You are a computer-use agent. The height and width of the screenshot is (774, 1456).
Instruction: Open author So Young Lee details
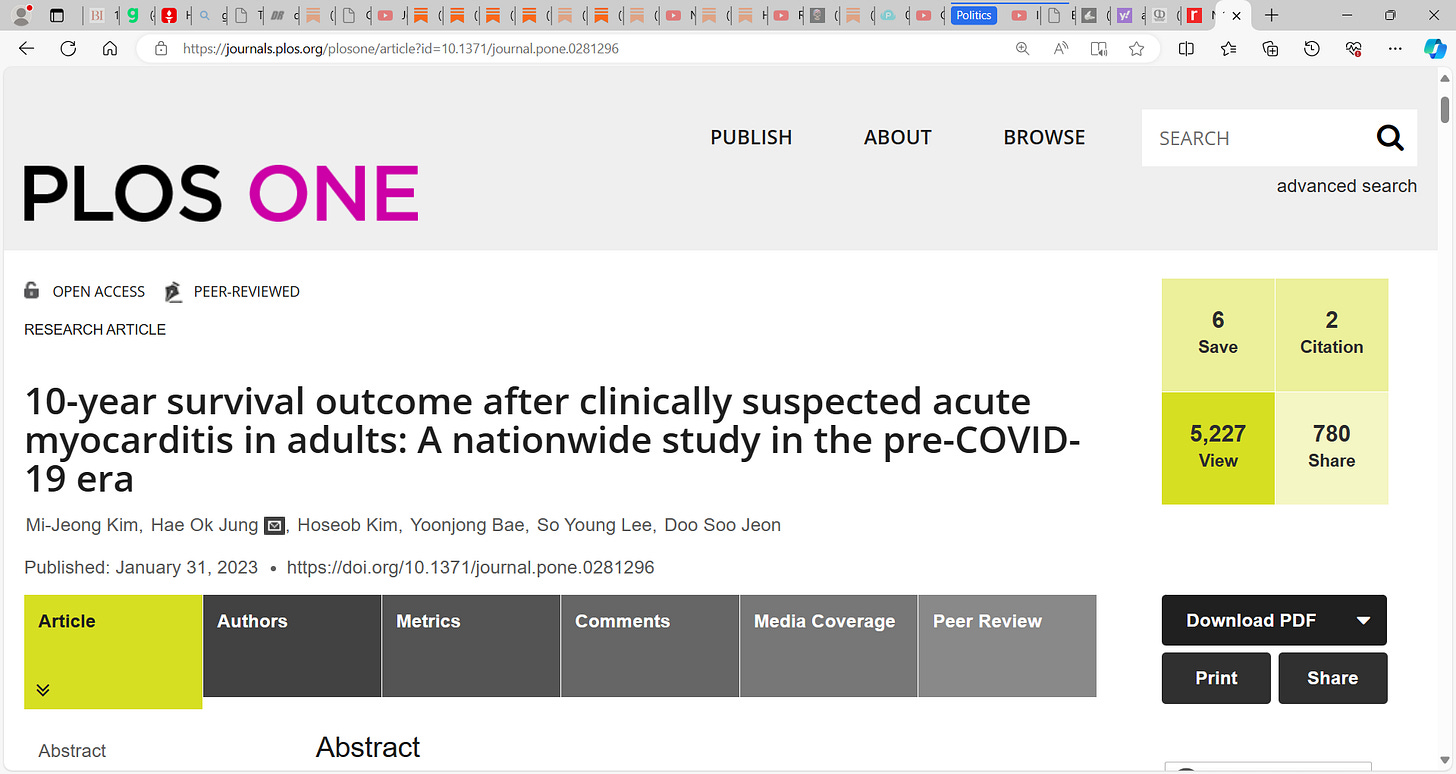pyautogui.click(x=594, y=525)
